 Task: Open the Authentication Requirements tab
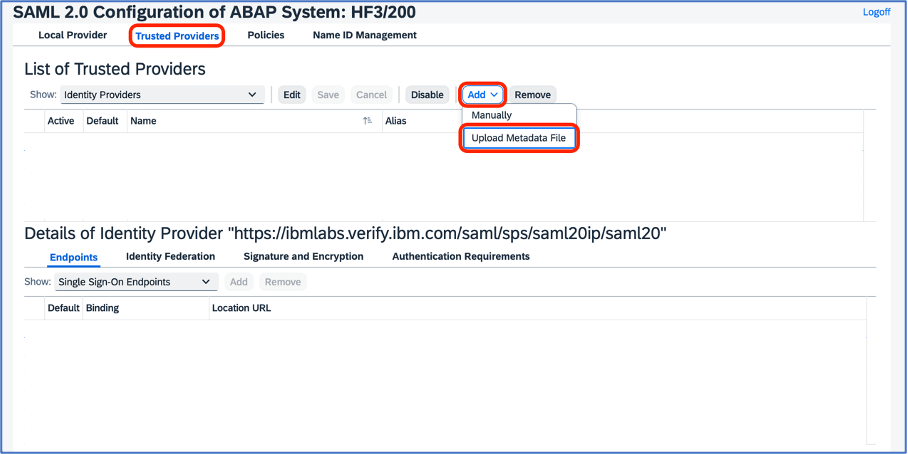click(x=461, y=256)
